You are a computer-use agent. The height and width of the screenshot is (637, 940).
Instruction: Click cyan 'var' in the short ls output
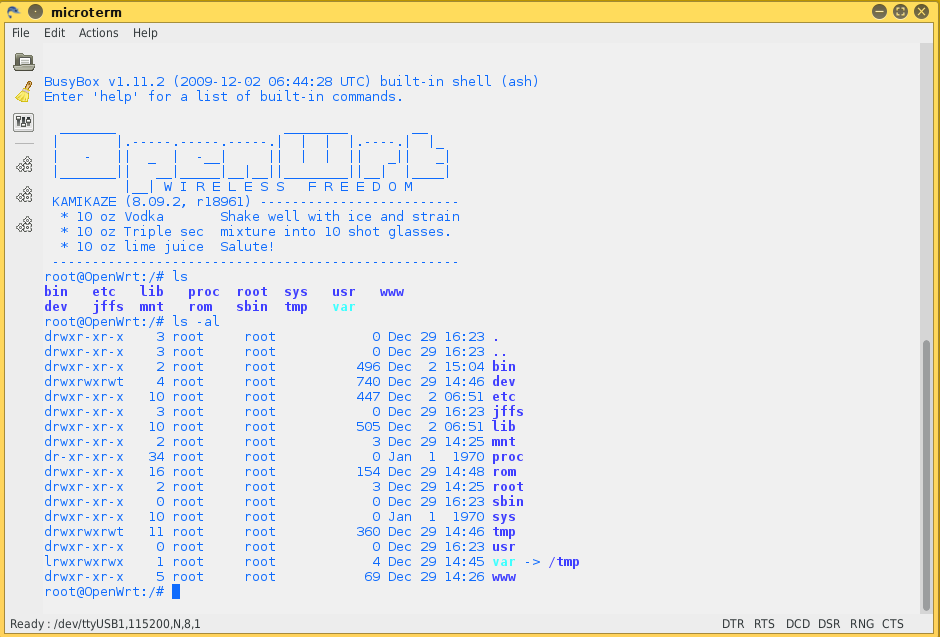[x=344, y=307]
